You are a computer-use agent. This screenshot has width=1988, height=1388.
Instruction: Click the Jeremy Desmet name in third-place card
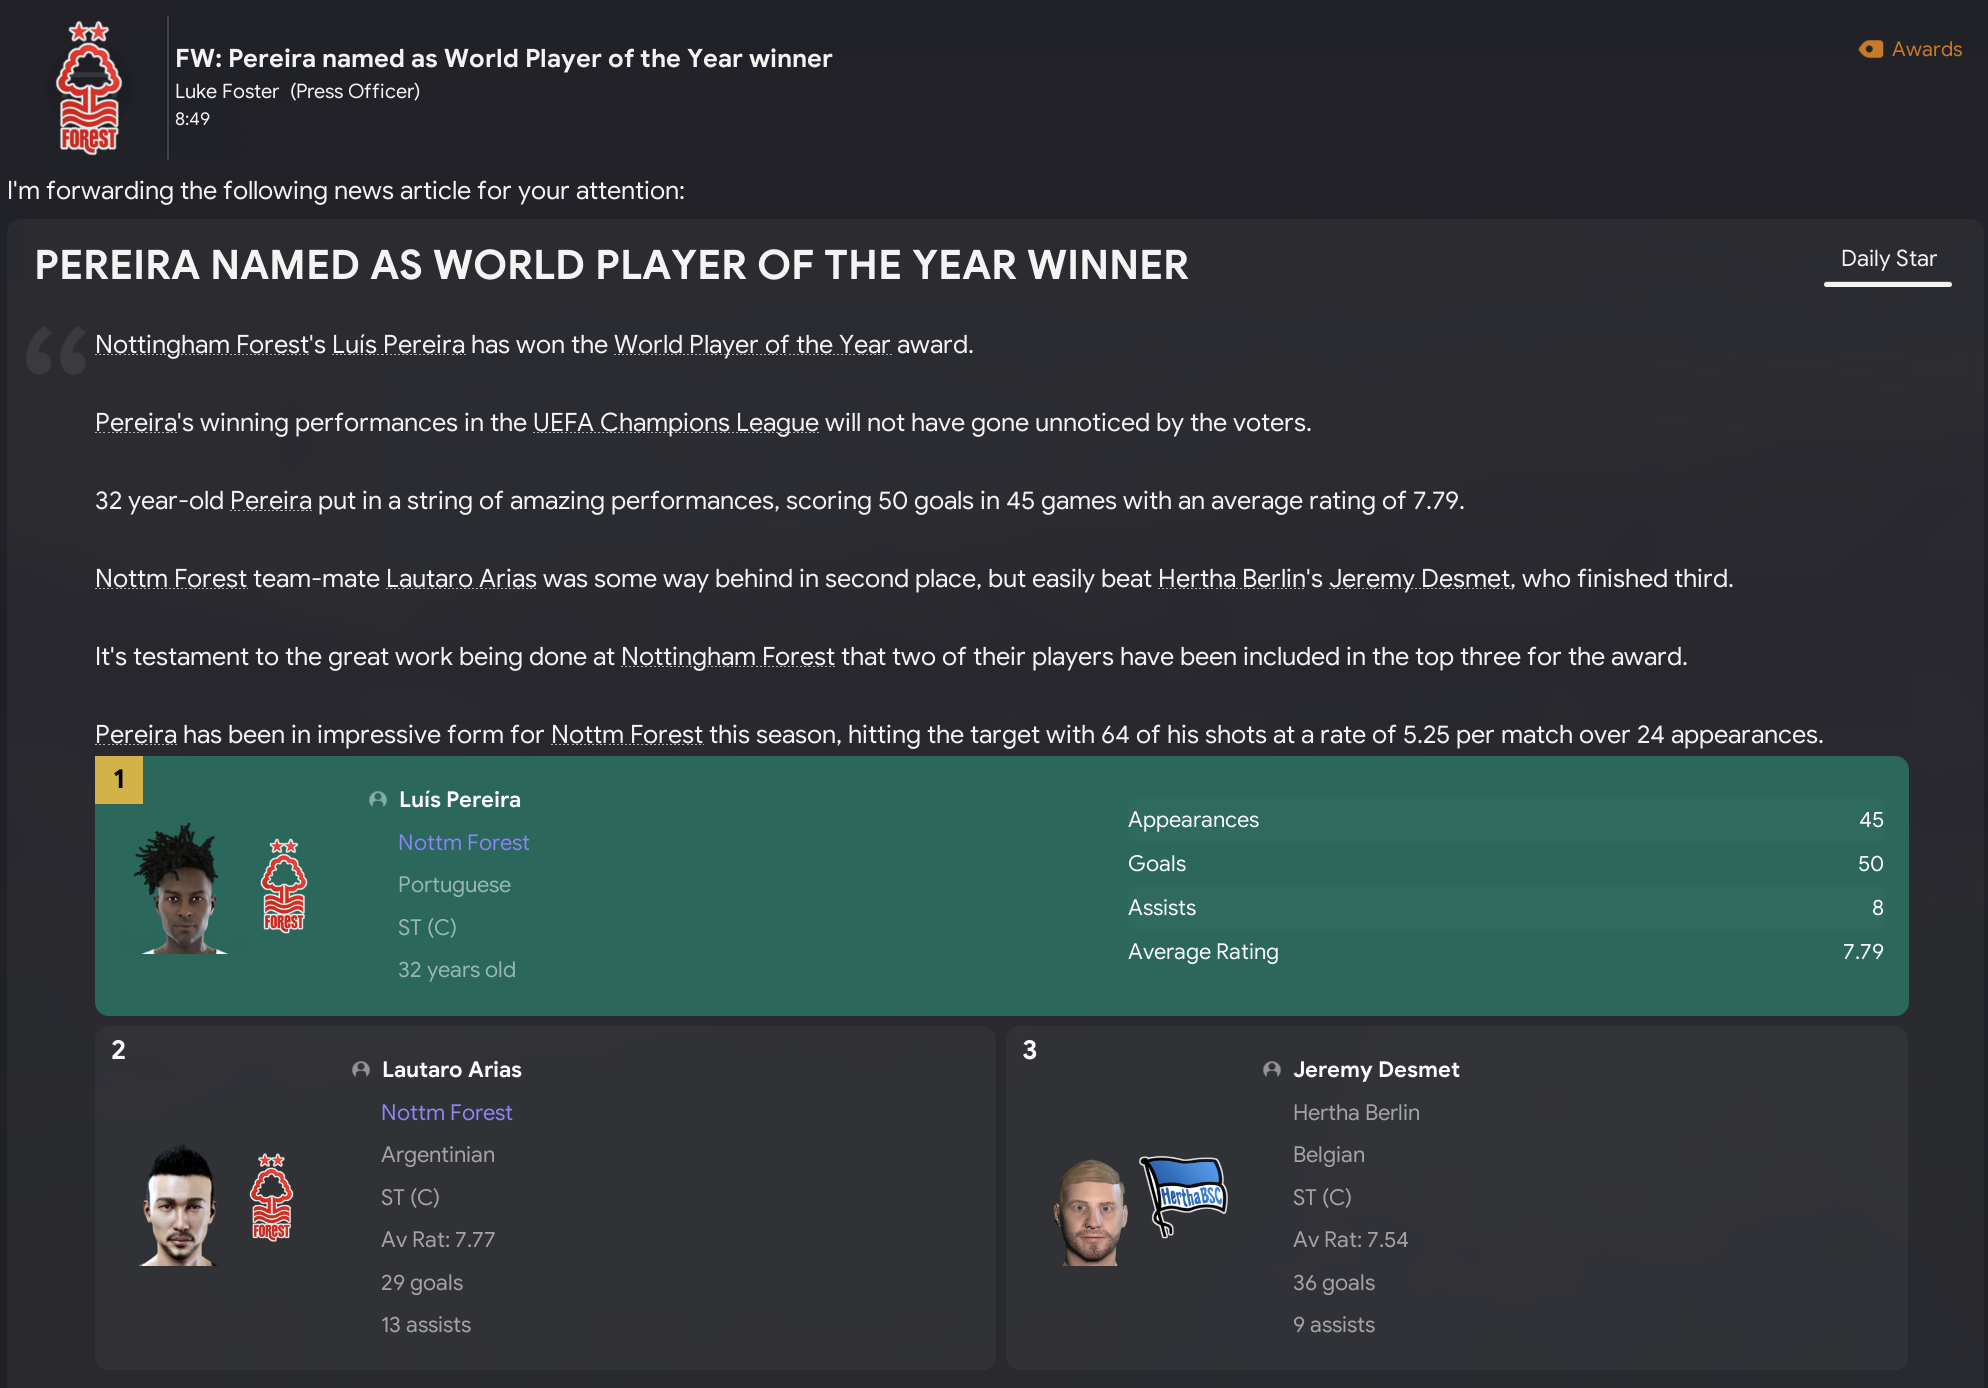(1375, 1069)
